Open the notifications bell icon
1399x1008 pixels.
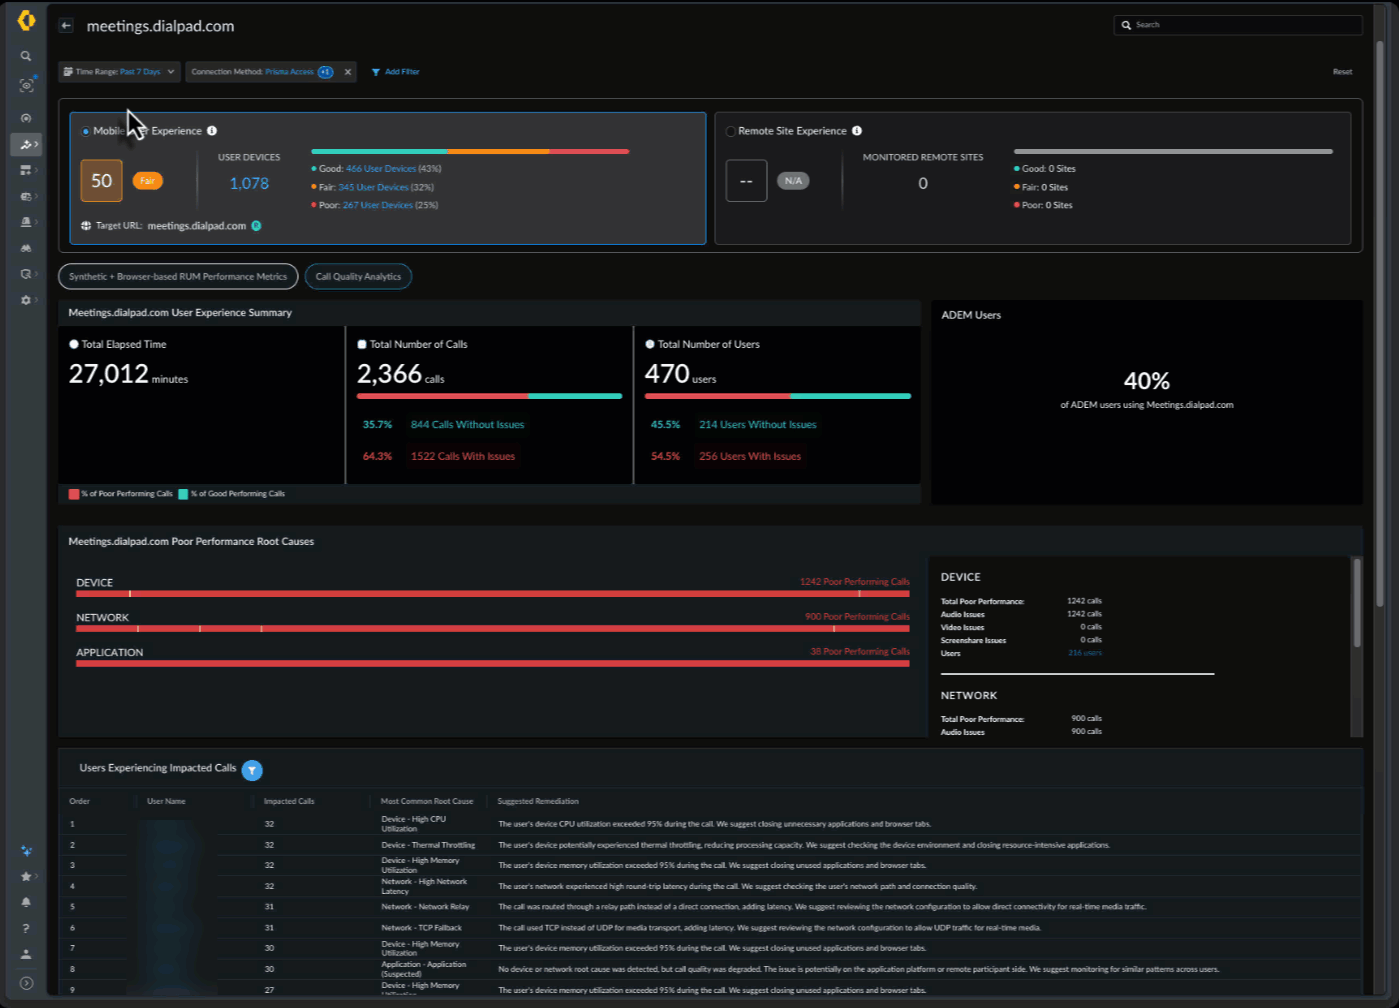(x=26, y=902)
